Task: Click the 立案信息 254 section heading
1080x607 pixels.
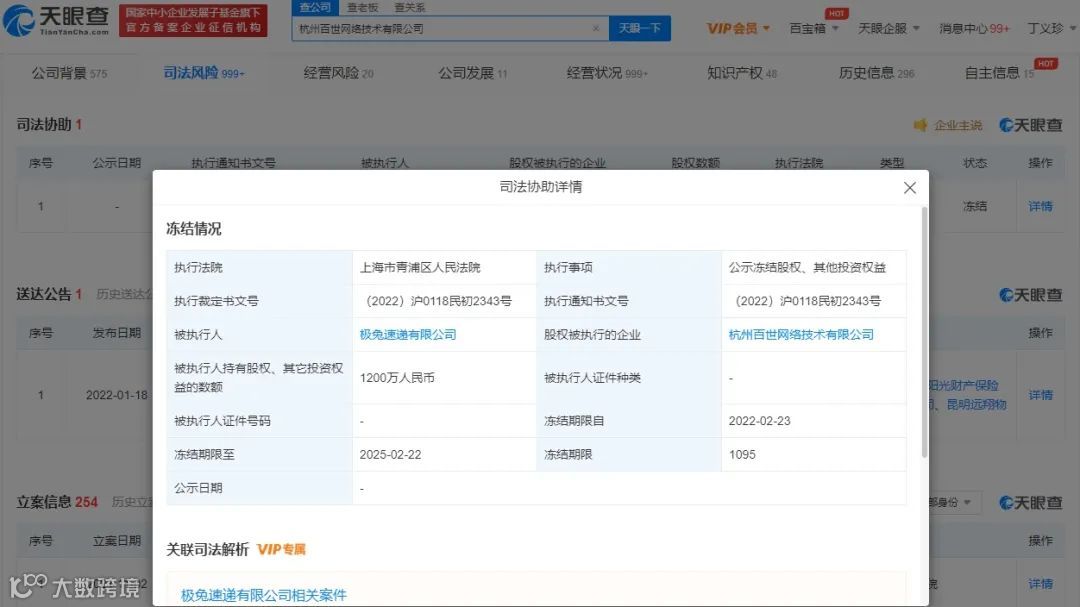Action: click(57, 502)
